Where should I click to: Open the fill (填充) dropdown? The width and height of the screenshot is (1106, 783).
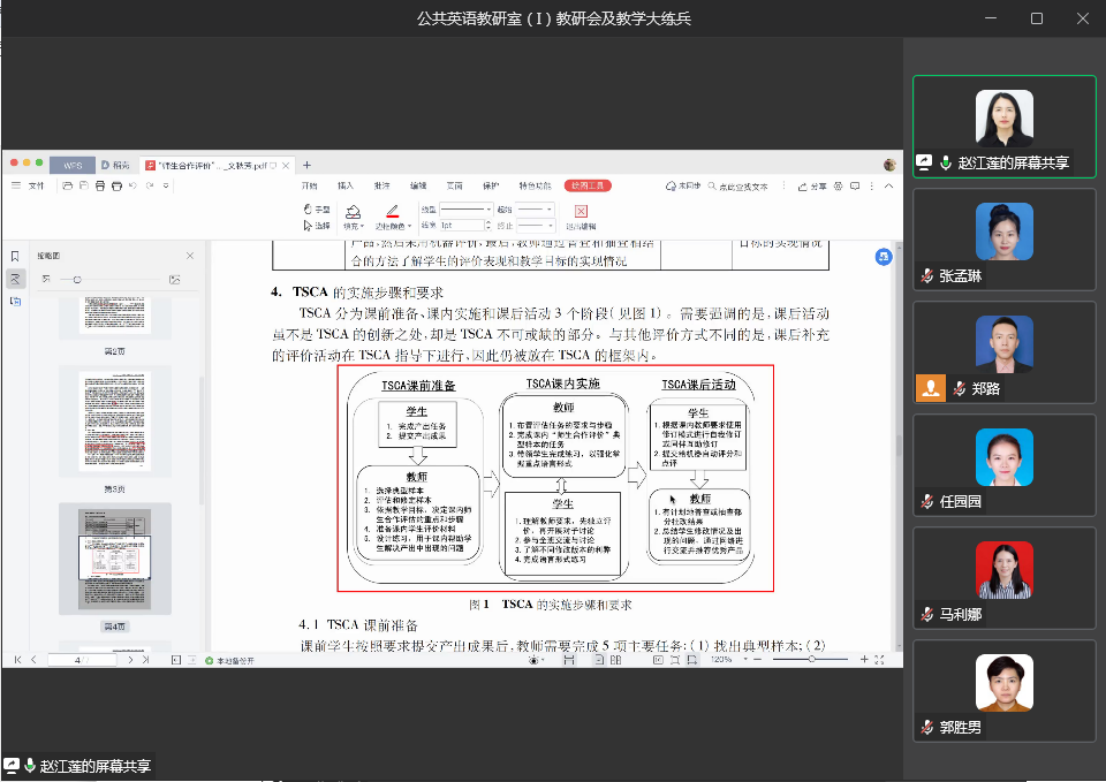353,226
